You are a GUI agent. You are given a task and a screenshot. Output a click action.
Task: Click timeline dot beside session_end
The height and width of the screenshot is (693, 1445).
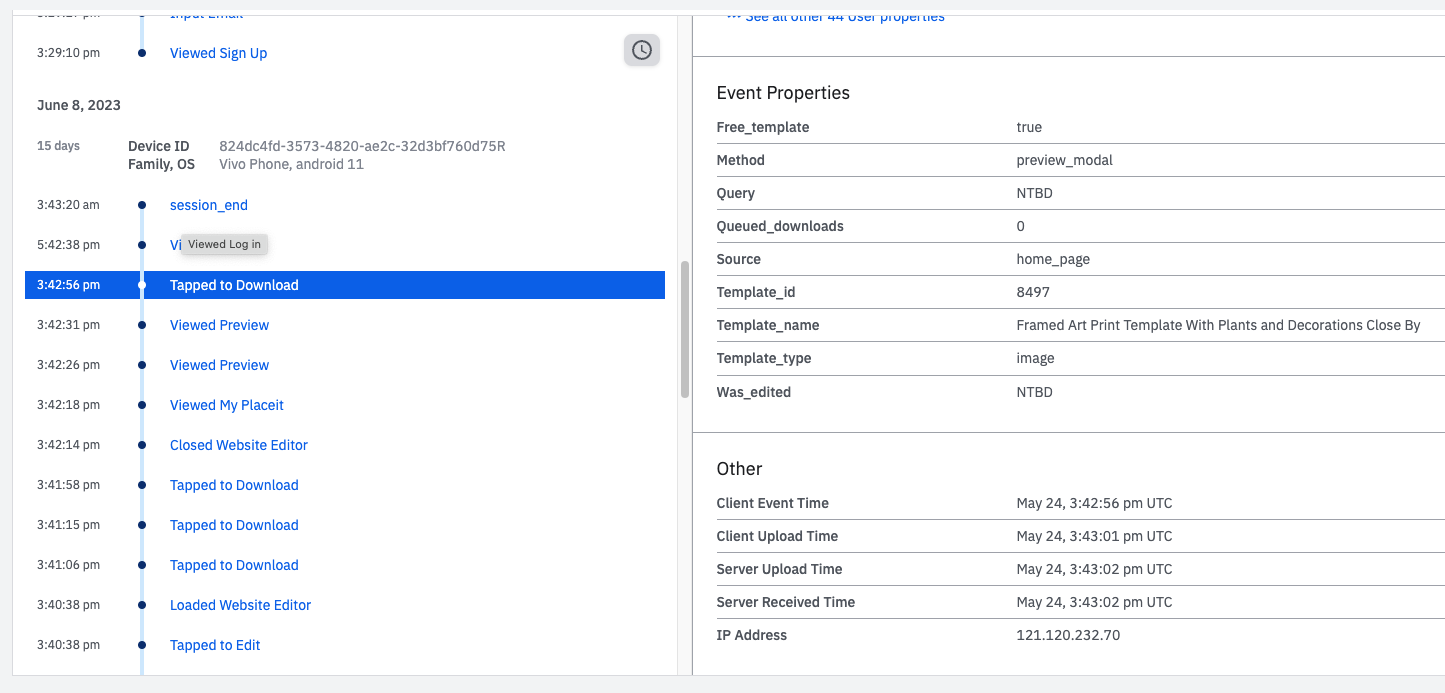[x=142, y=205]
